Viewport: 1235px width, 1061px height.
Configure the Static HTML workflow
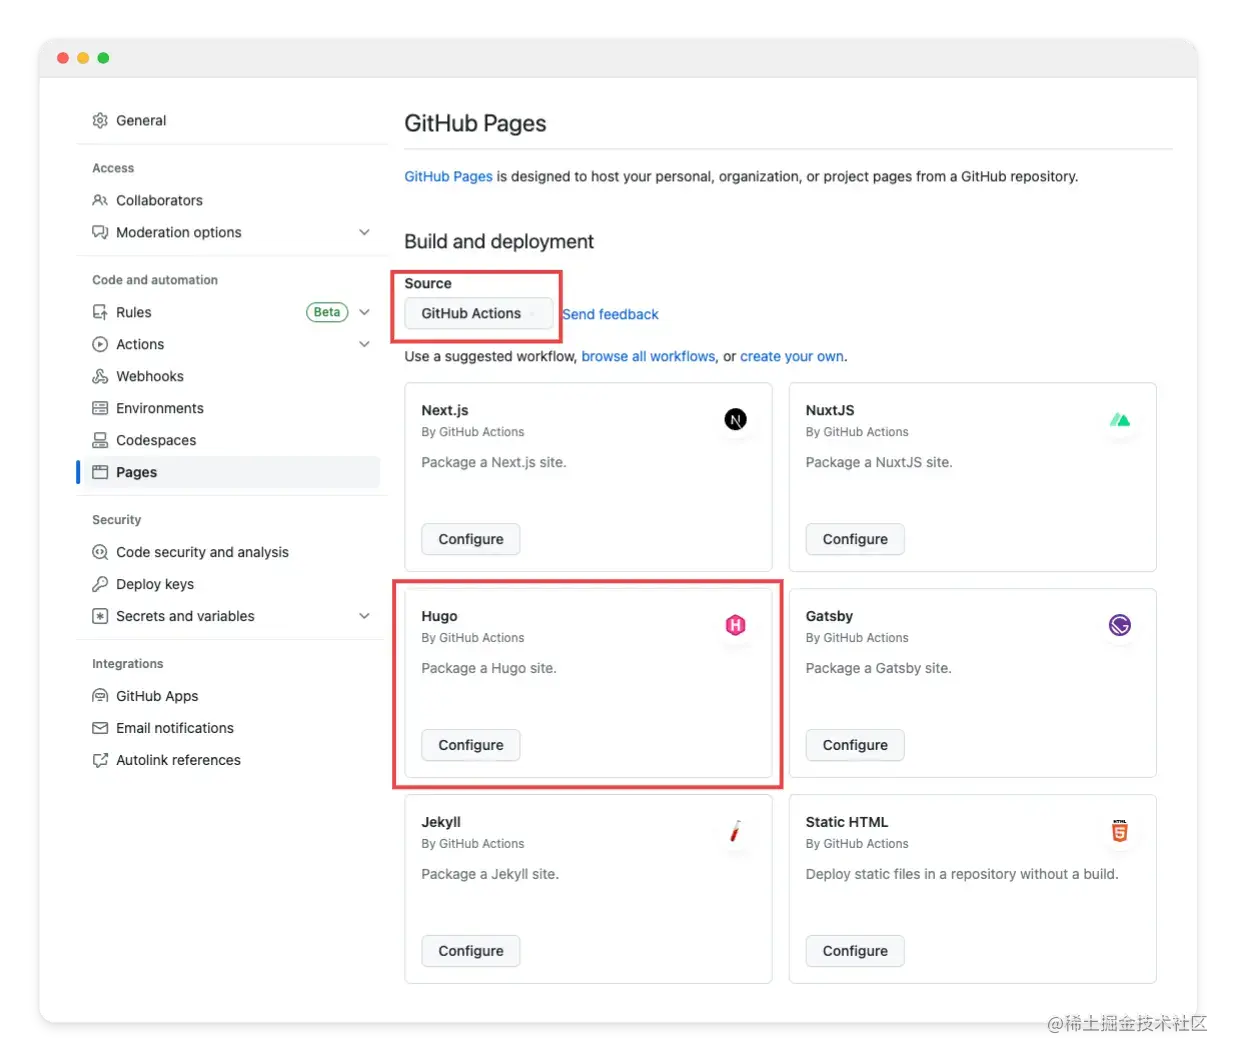click(x=855, y=952)
